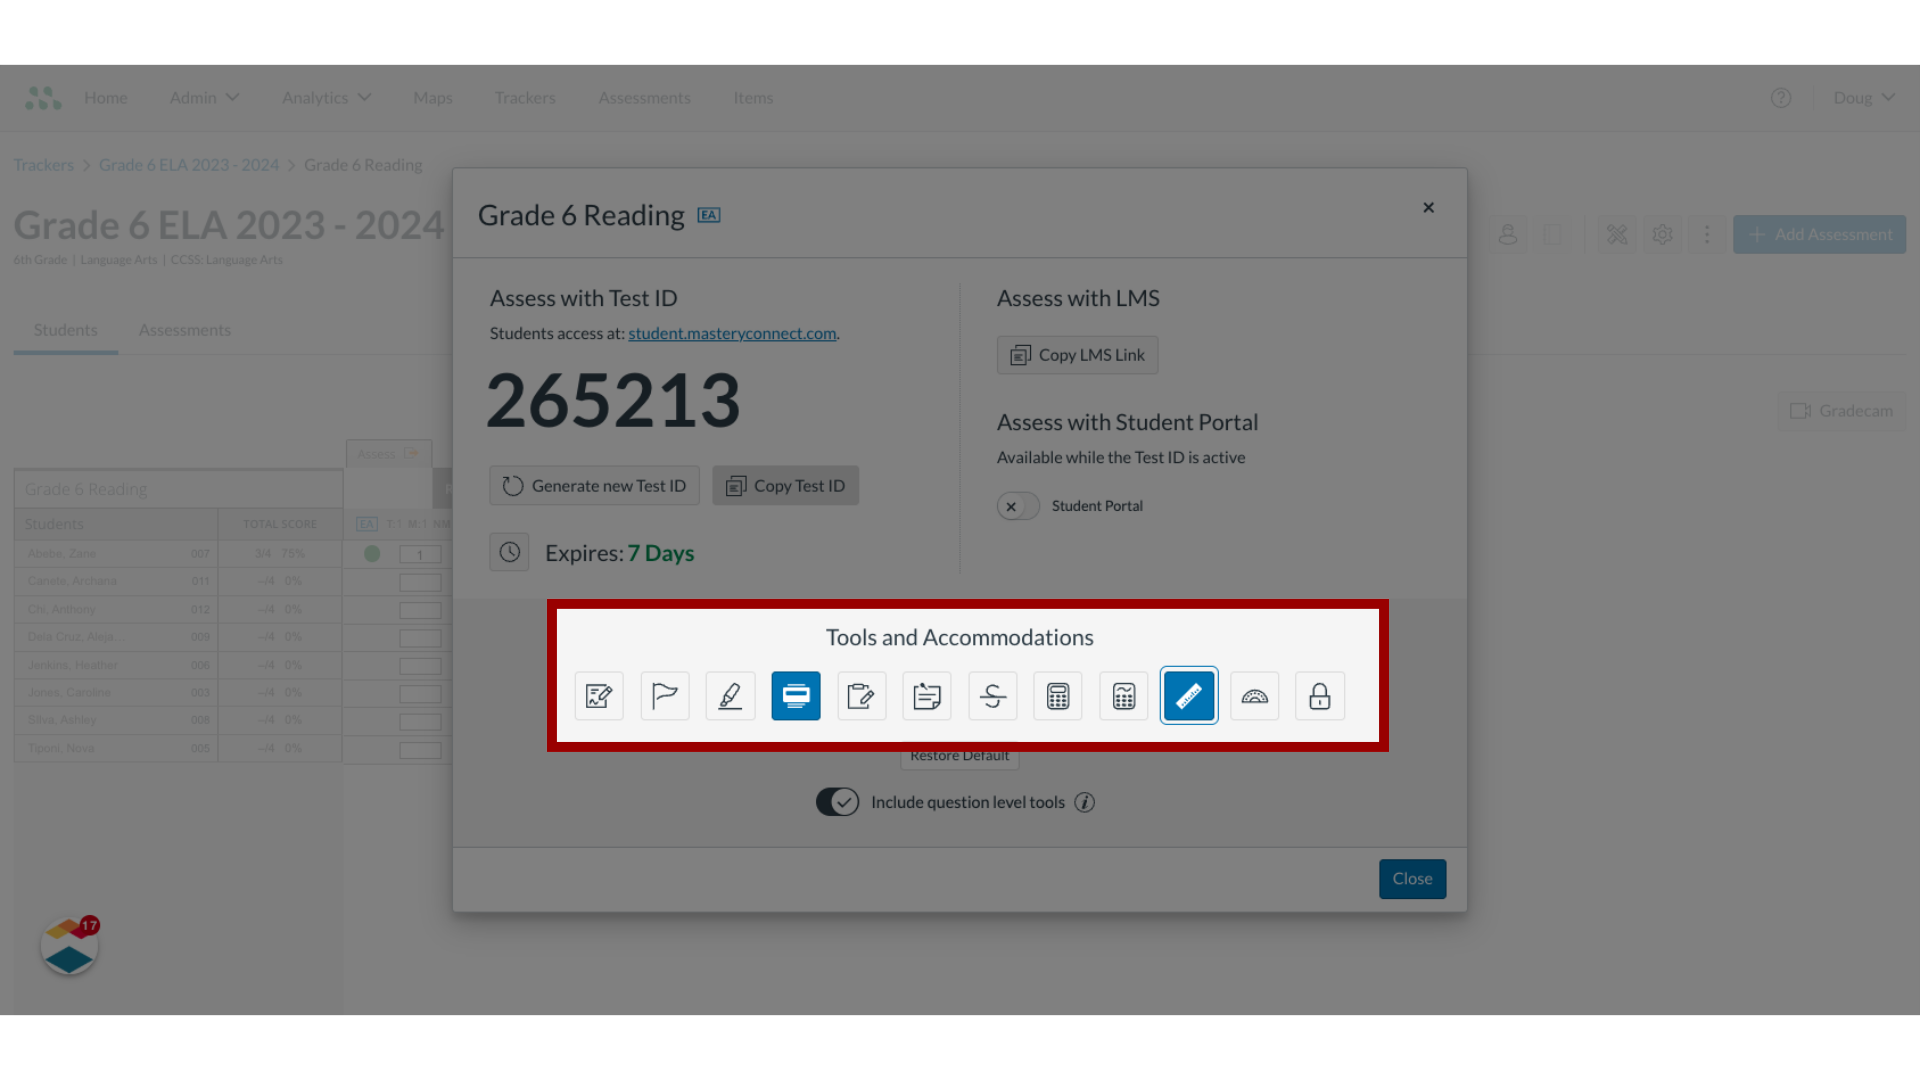Screen dimensions: 1920x1080
Task: Click the Restore Default option
Action: click(959, 754)
